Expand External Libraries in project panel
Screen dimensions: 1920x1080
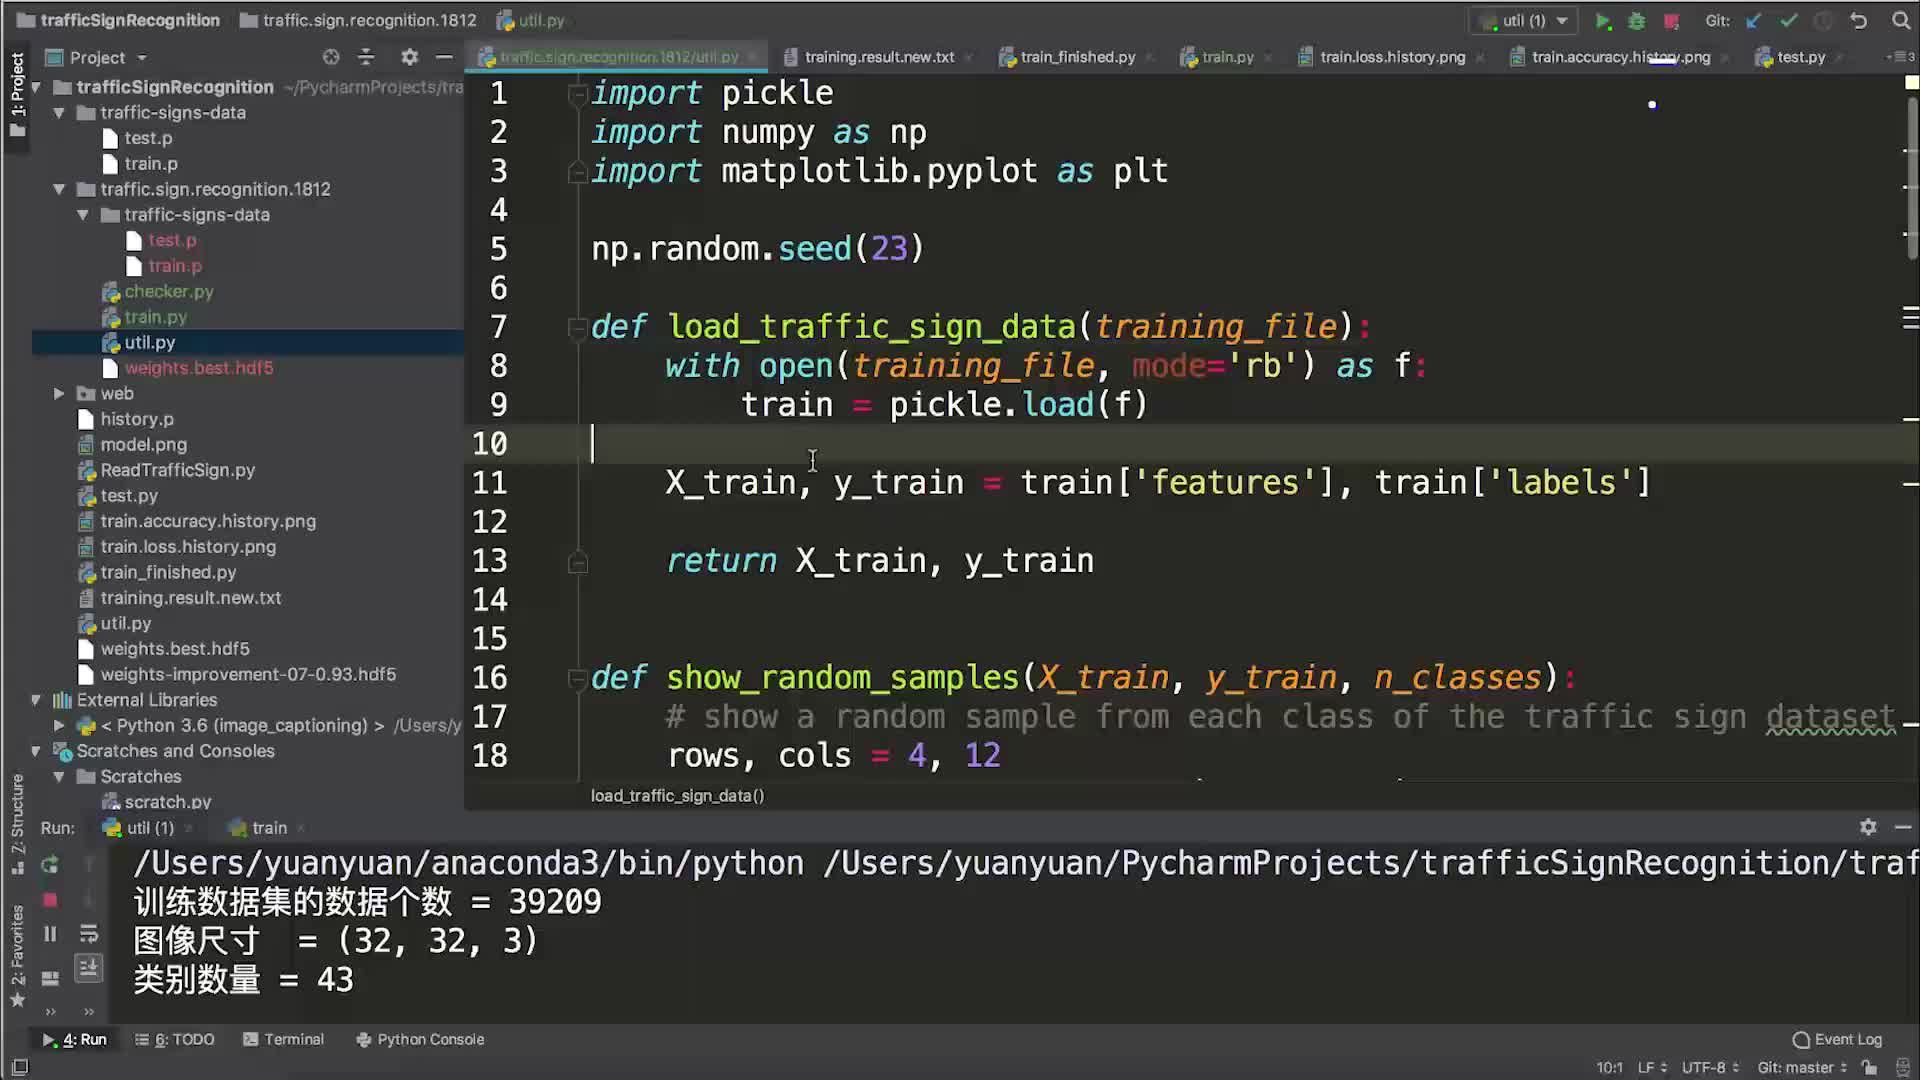point(37,699)
